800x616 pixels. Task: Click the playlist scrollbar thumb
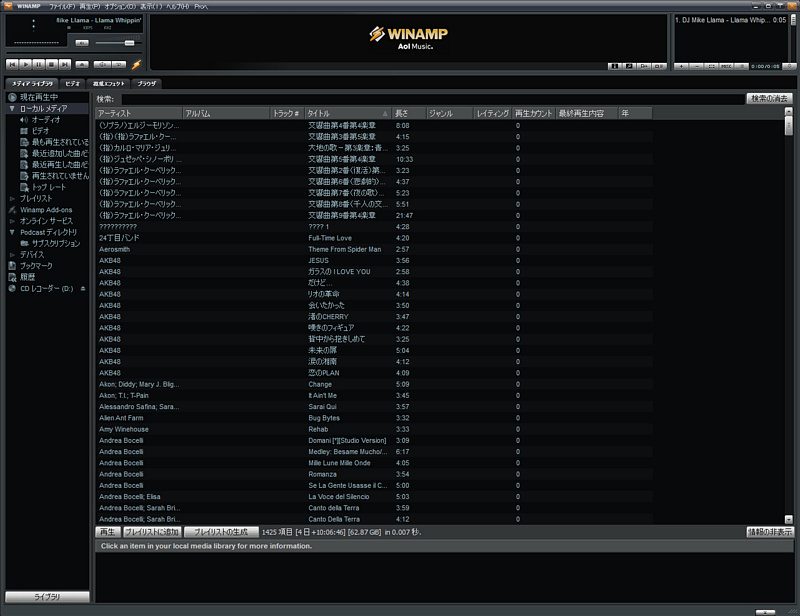tap(793, 20)
